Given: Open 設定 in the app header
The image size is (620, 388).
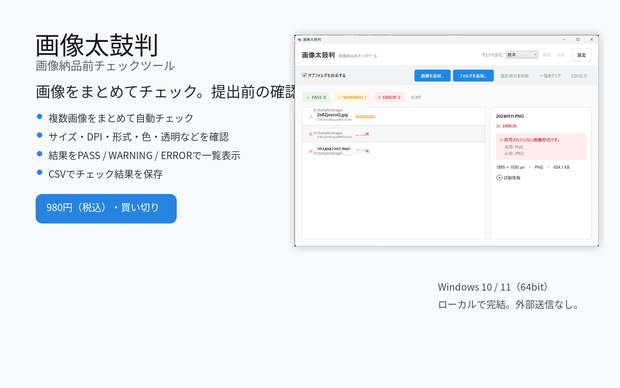Looking at the screenshot, I should coord(581,55).
